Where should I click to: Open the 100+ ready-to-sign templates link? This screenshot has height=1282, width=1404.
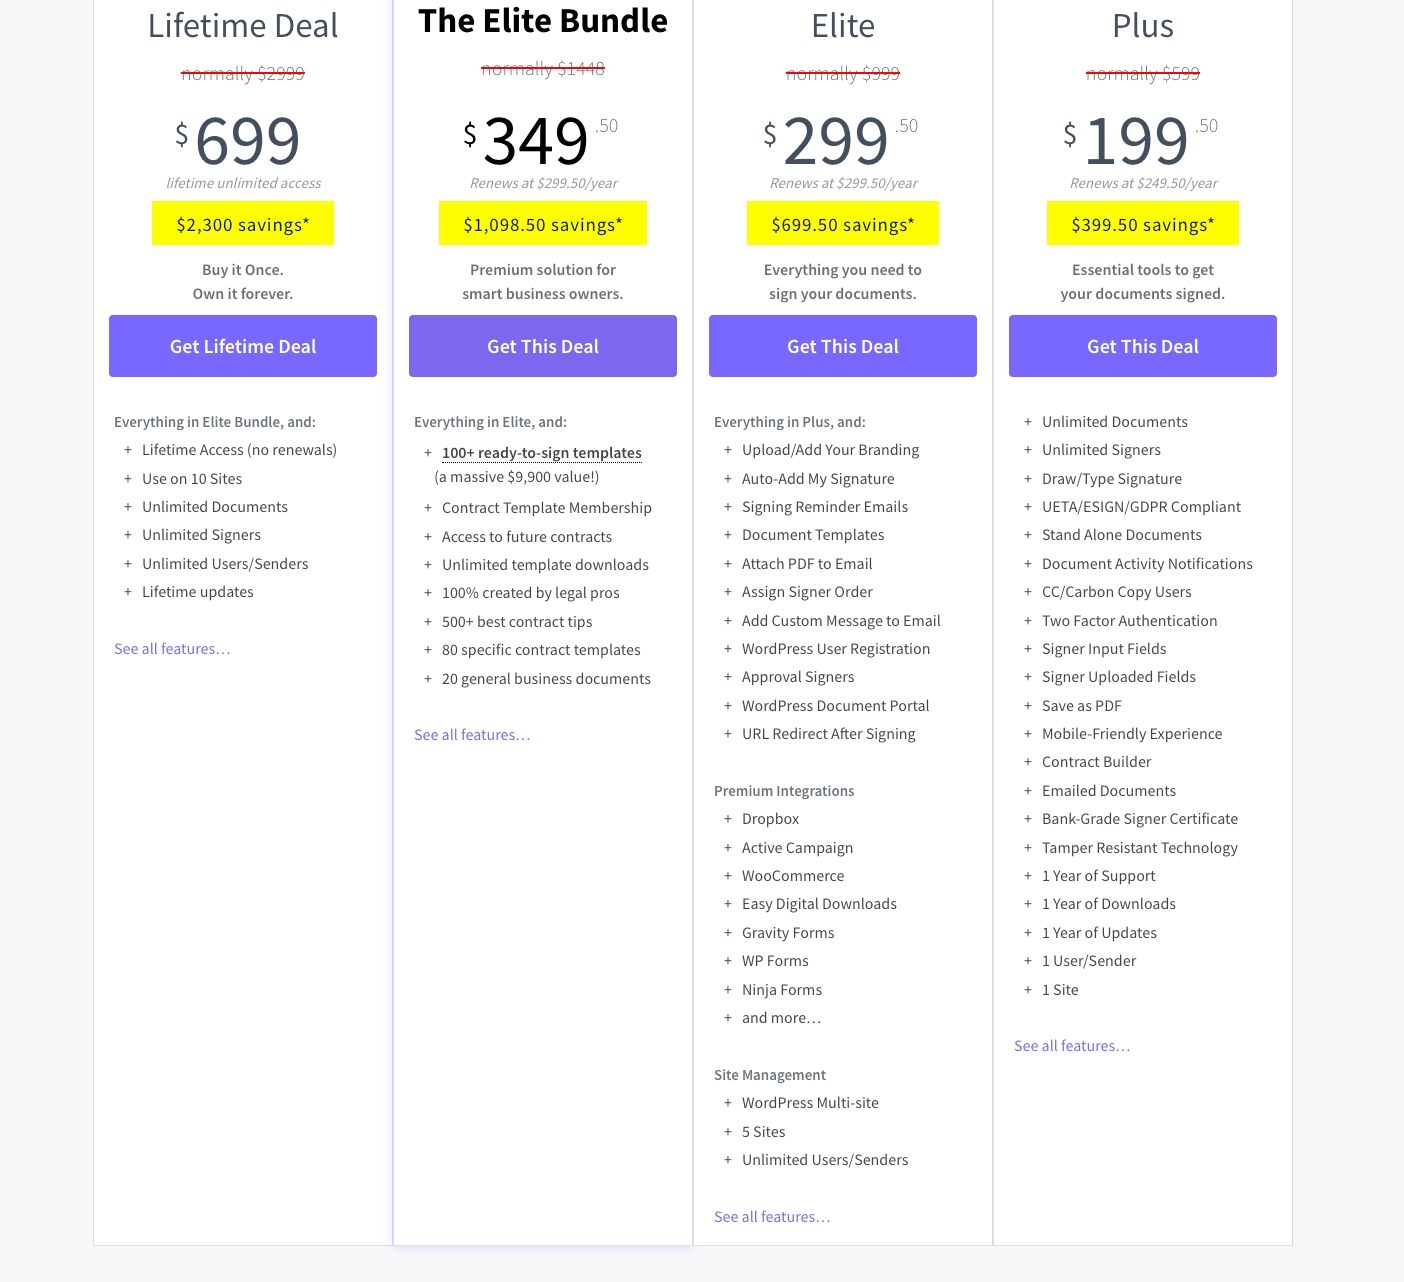542,453
